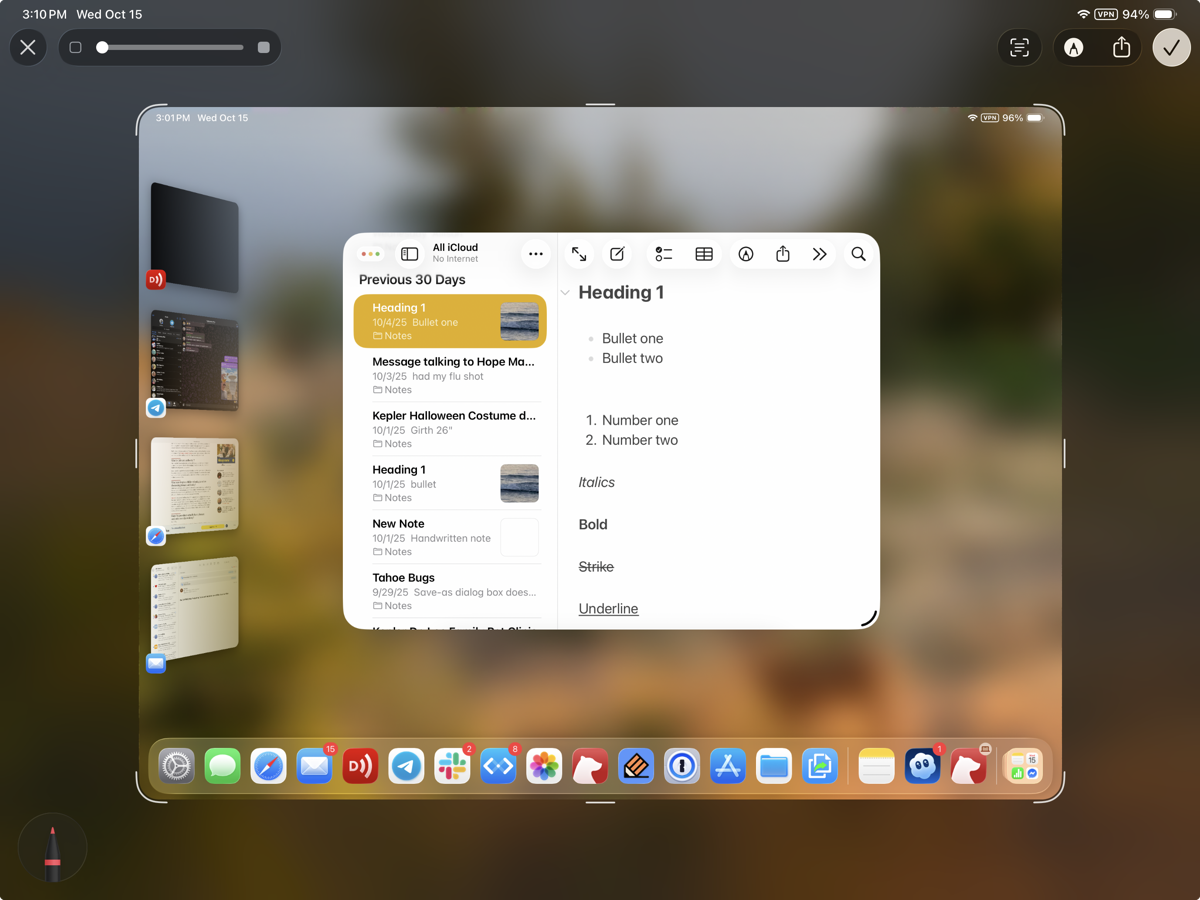
Task: Open the ellipsis menu right of the notes list
Action: tap(536, 254)
